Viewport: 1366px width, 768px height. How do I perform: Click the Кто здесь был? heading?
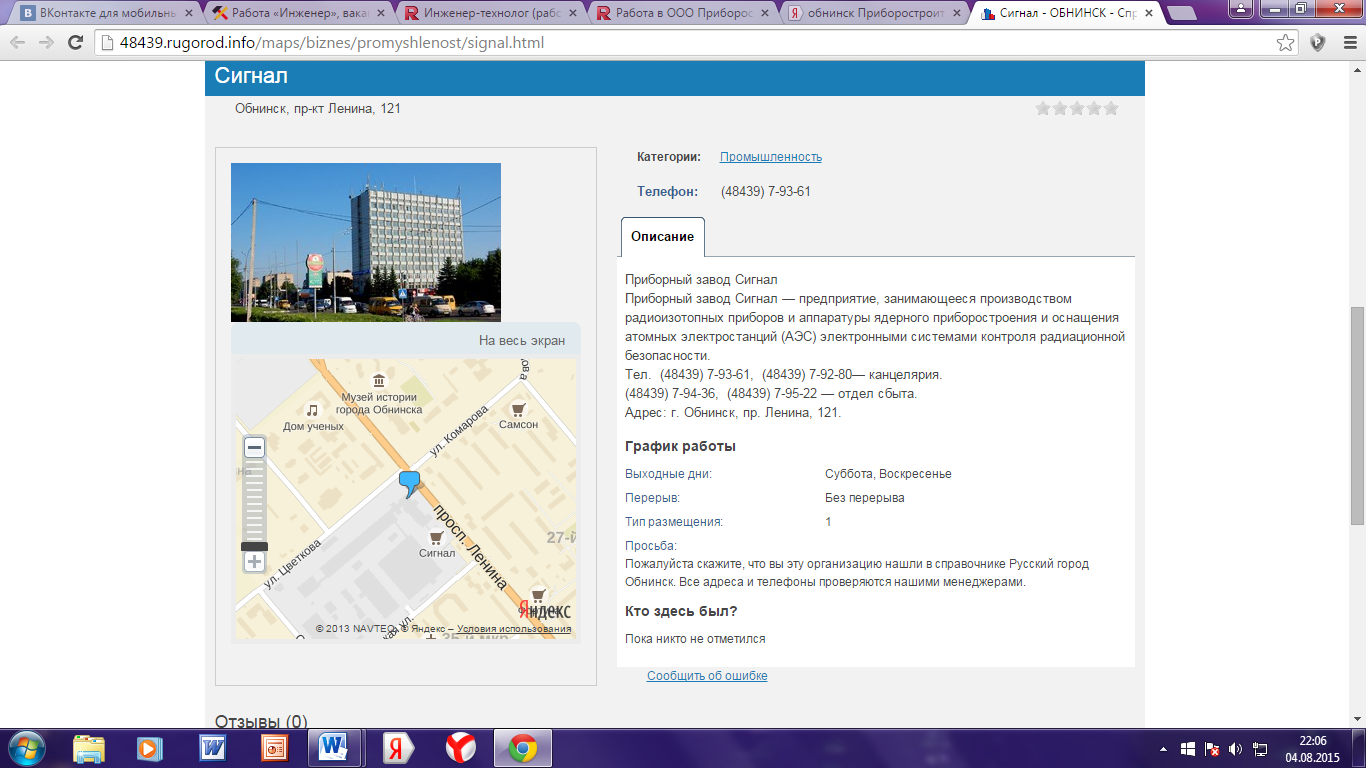pyautogui.click(x=682, y=611)
